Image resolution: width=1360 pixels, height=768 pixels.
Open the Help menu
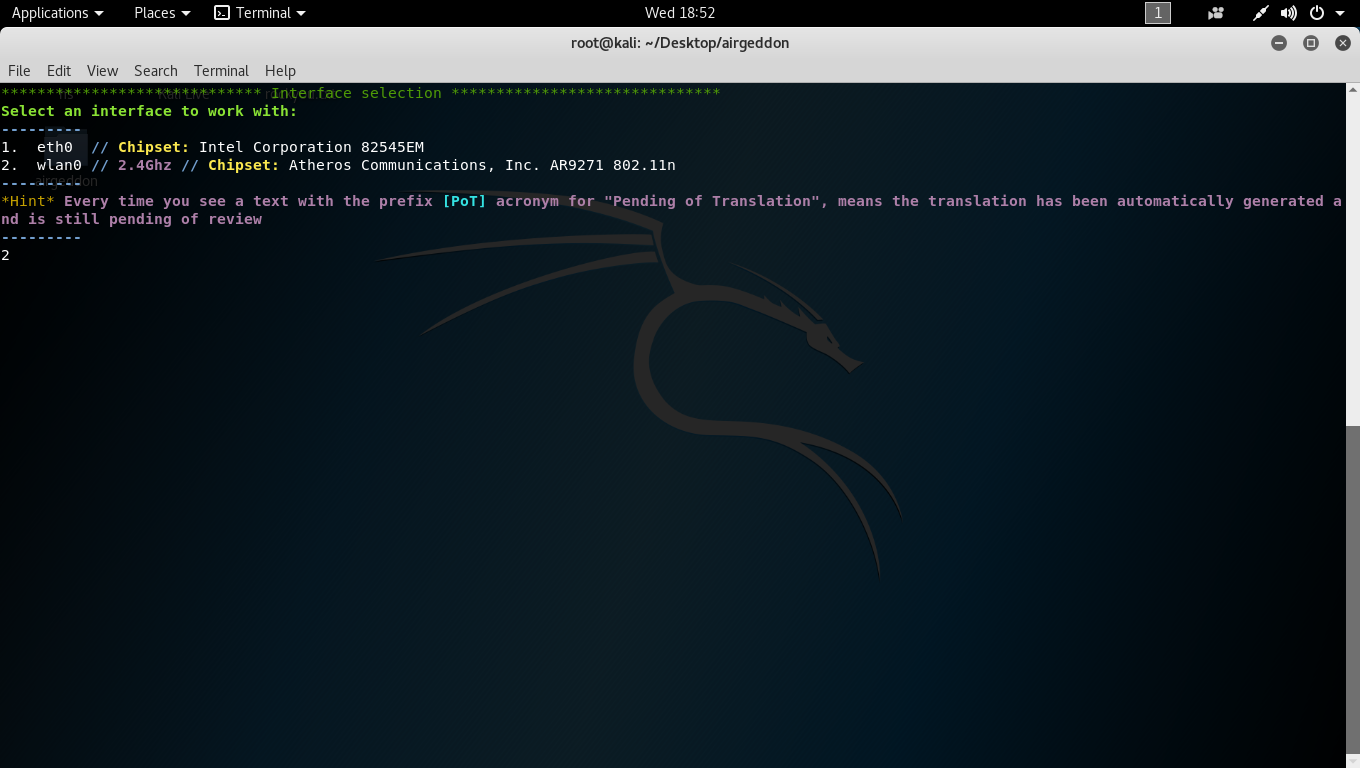[x=280, y=70]
